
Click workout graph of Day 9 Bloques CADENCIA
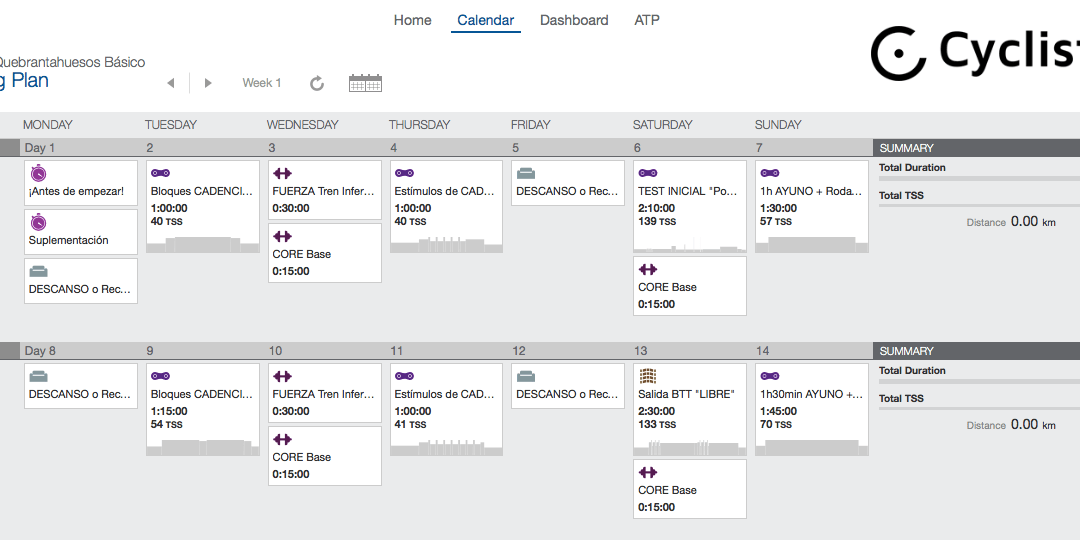(x=202, y=448)
